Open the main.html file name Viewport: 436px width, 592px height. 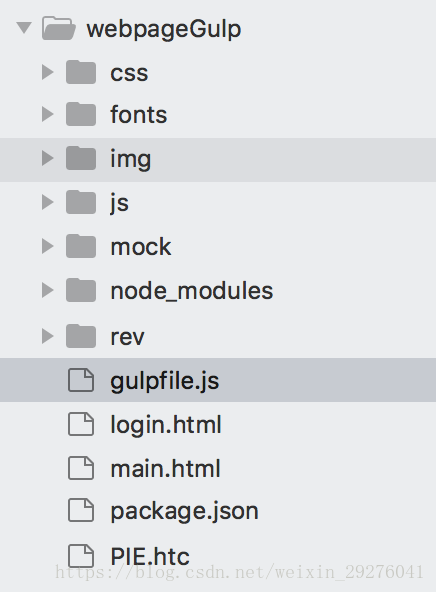[165, 469]
